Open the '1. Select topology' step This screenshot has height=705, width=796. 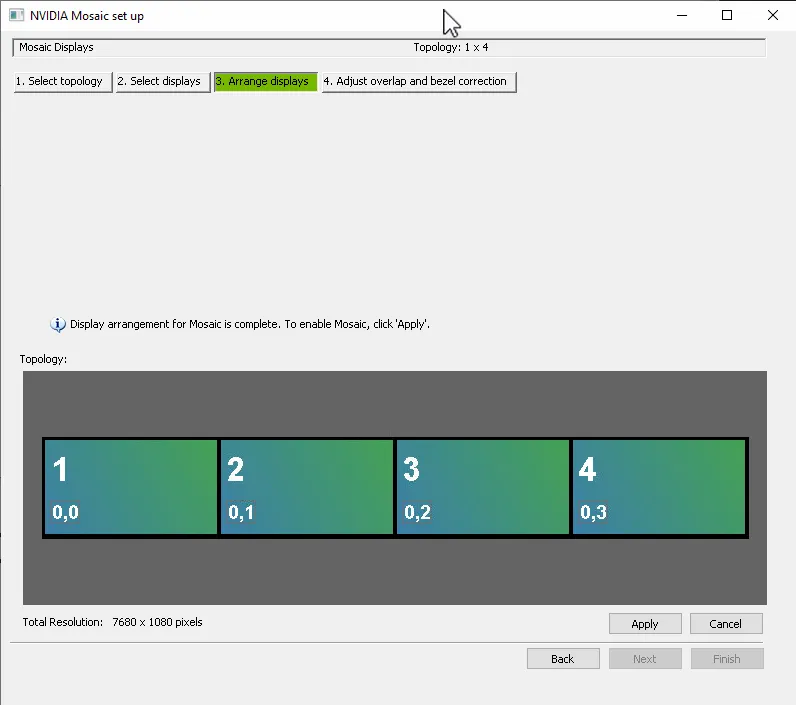[63, 81]
